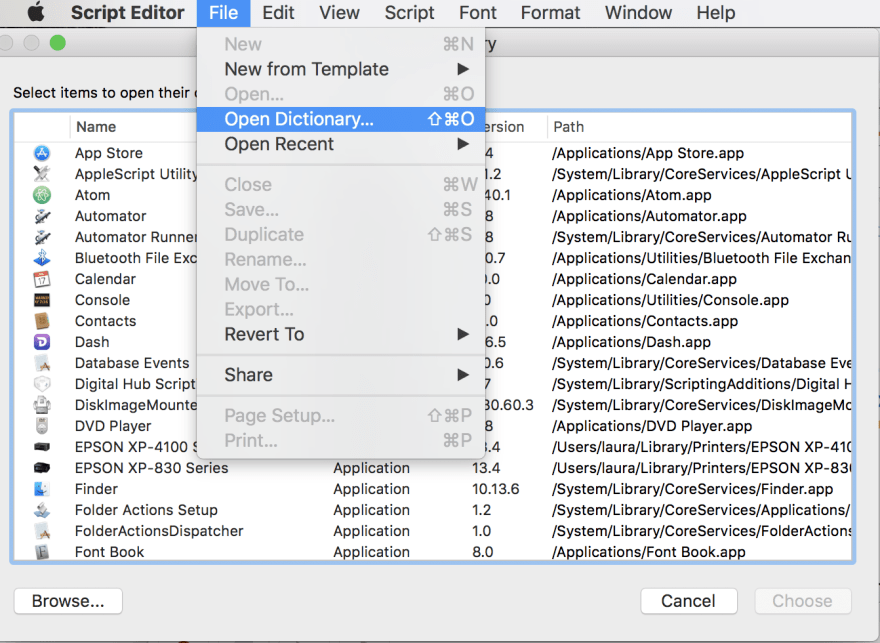
Task: Click path /Applications/DVD Player.app
Action: [652, 426]
